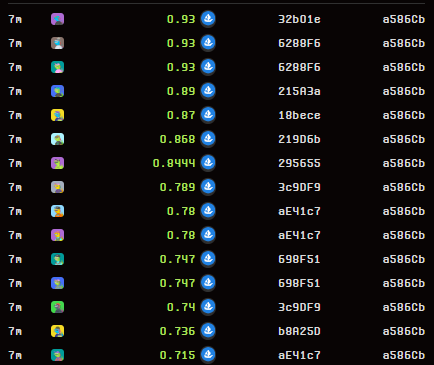
Task: Click the address 18bece
Action: point(299,115)
